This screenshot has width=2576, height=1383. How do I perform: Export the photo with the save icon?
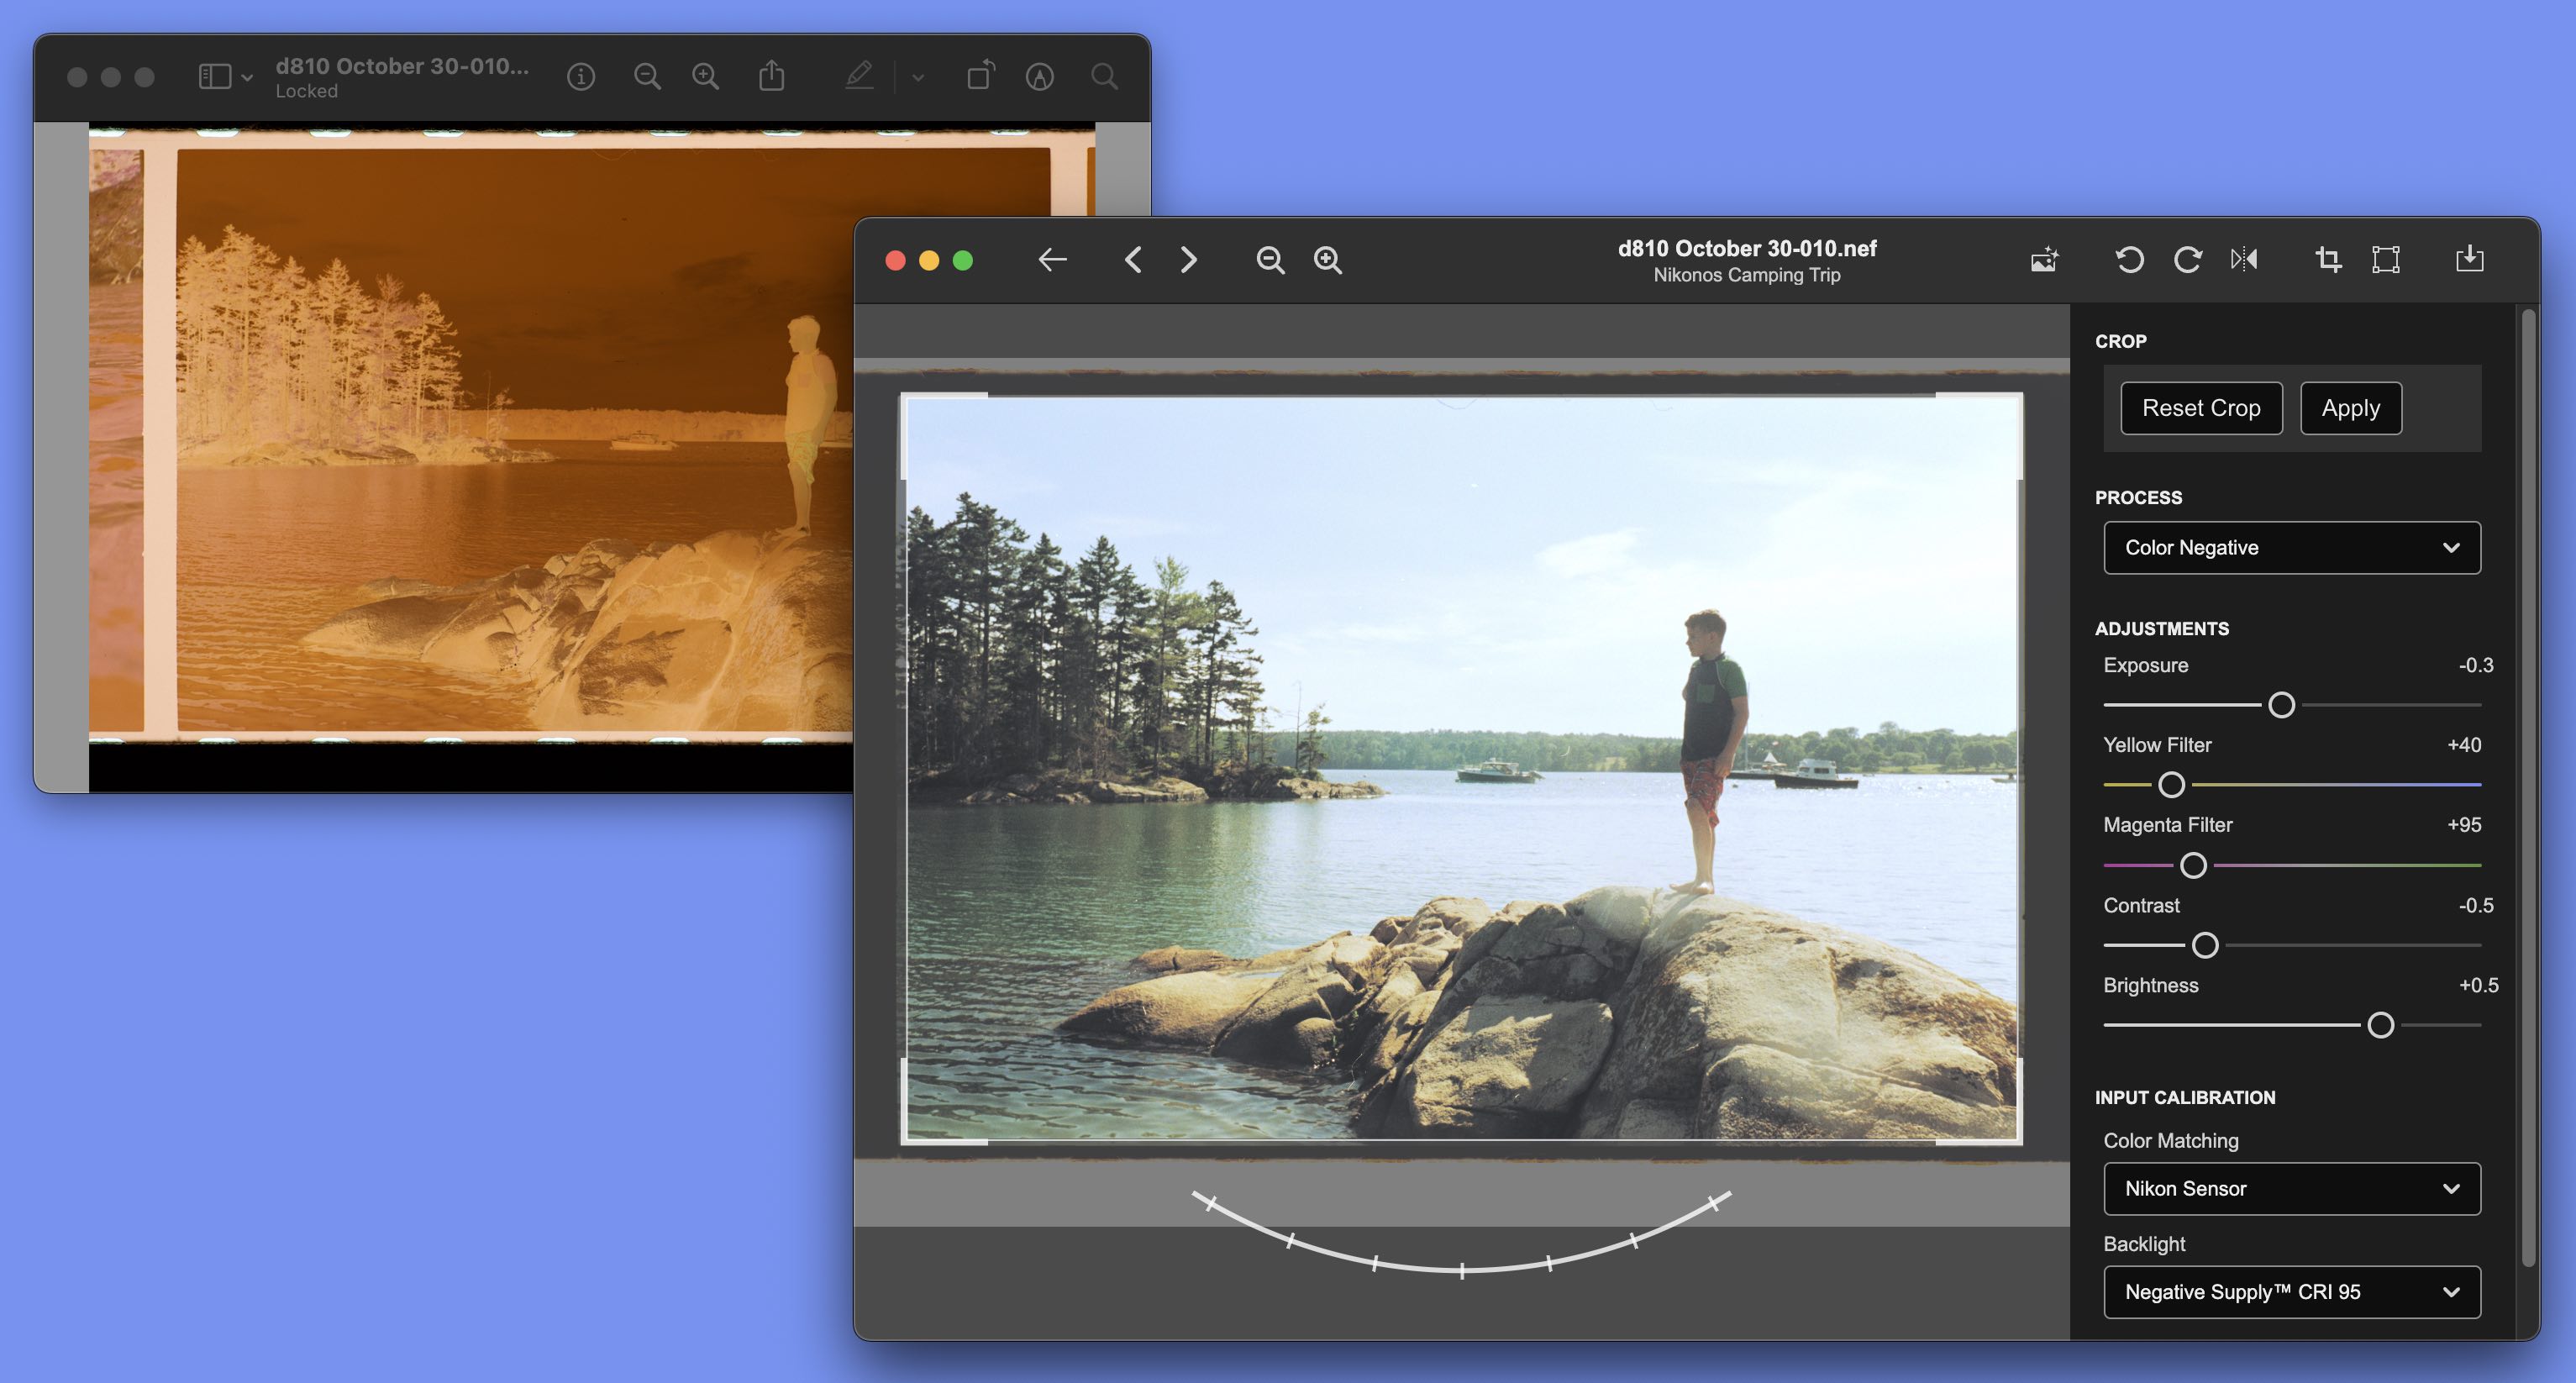[x=2470, y=259]
